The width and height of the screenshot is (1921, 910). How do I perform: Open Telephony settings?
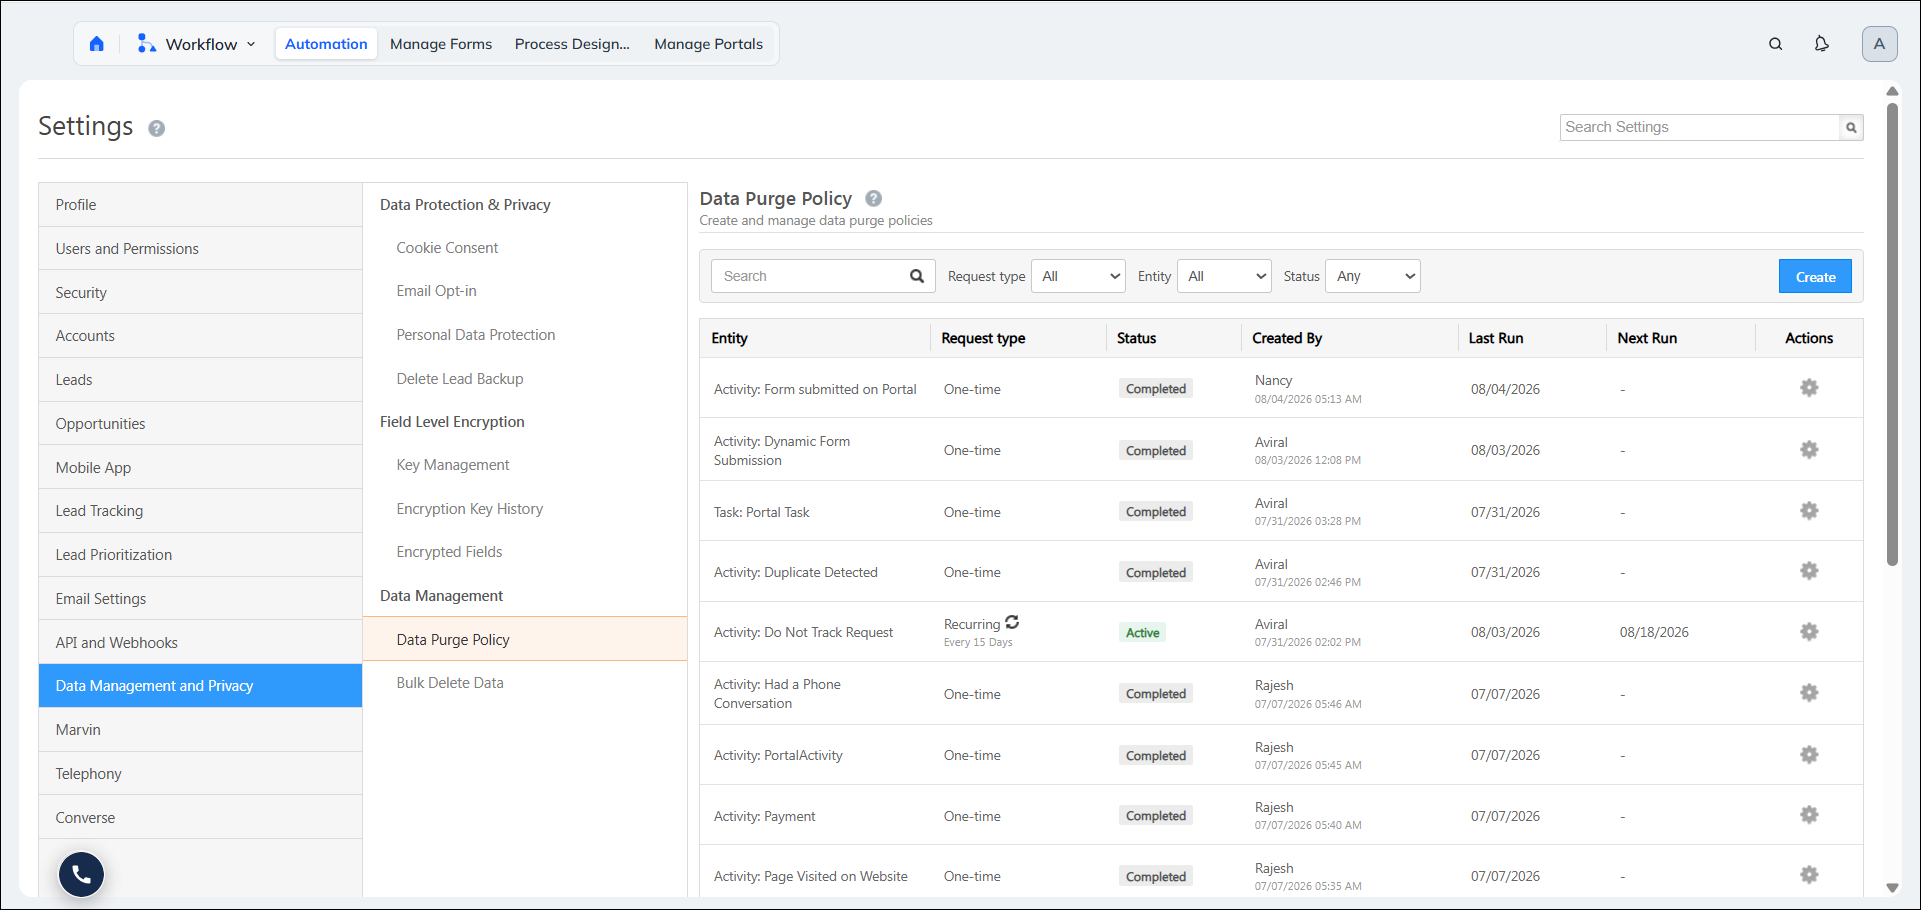click(200, 774)
